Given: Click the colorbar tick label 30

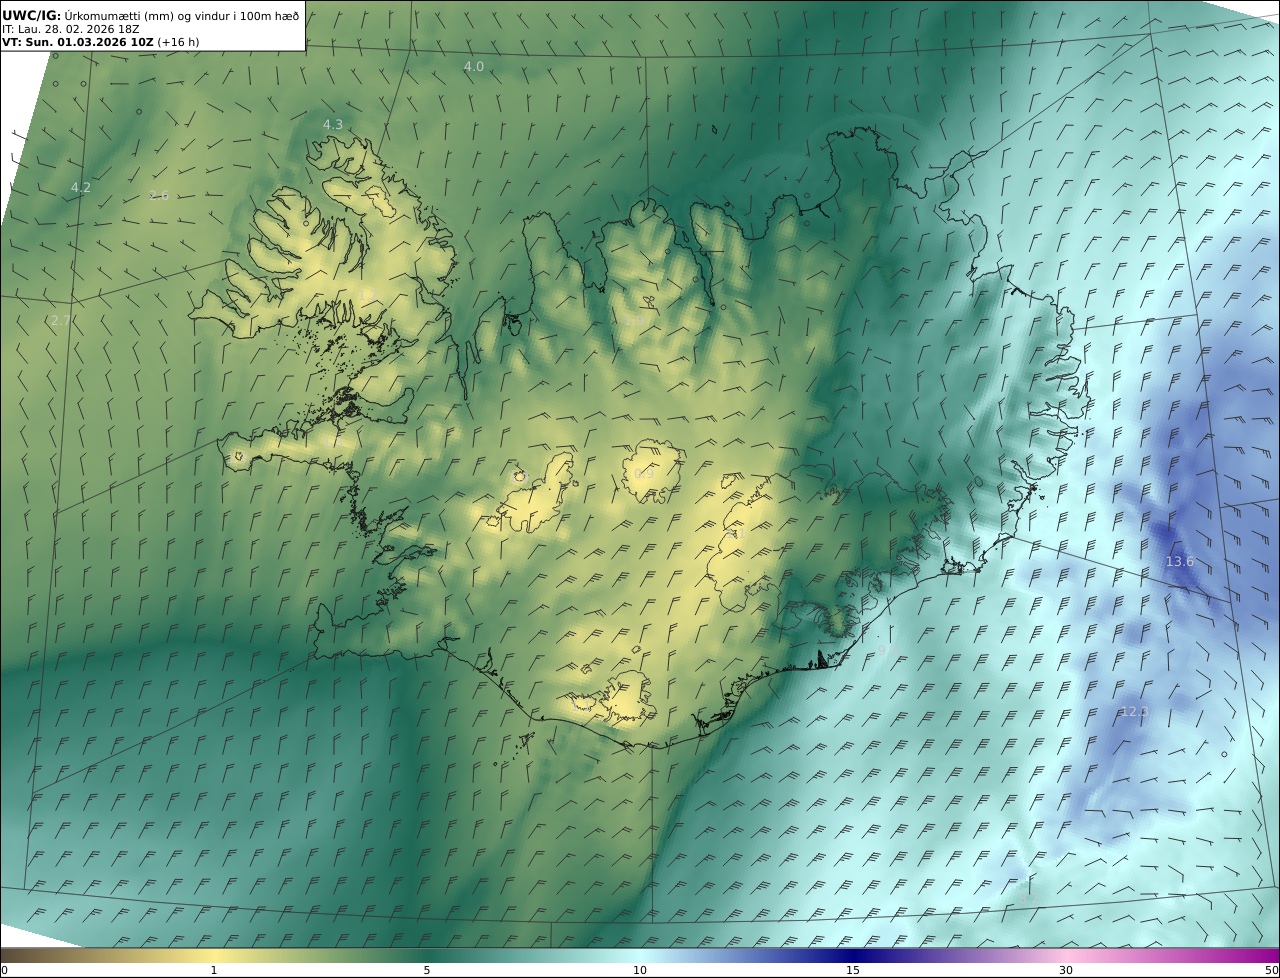Looking at the screenshot, I should pyautogui.click(x=1066, y=970).
